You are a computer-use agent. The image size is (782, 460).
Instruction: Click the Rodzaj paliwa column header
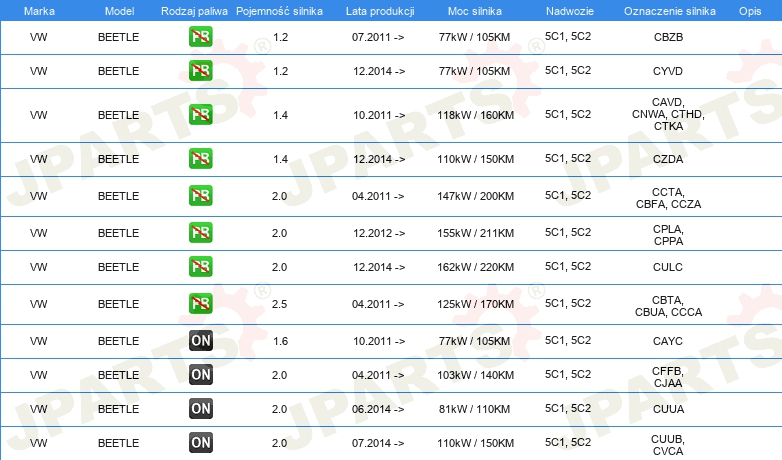194,11
